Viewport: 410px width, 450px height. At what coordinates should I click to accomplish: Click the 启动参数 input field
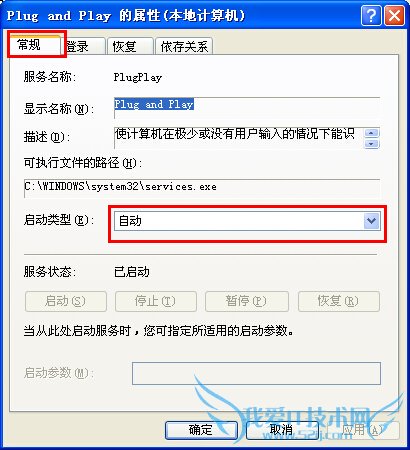(x=256, y=373)
